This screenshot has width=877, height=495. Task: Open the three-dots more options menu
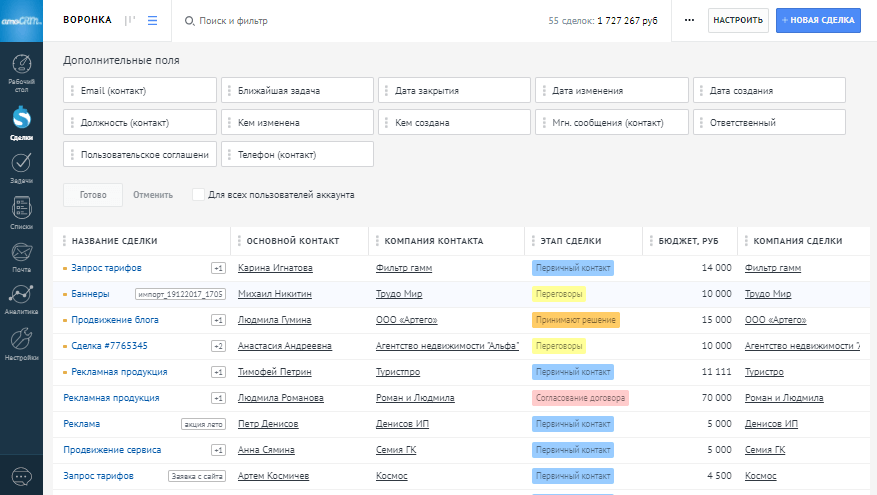689,20
